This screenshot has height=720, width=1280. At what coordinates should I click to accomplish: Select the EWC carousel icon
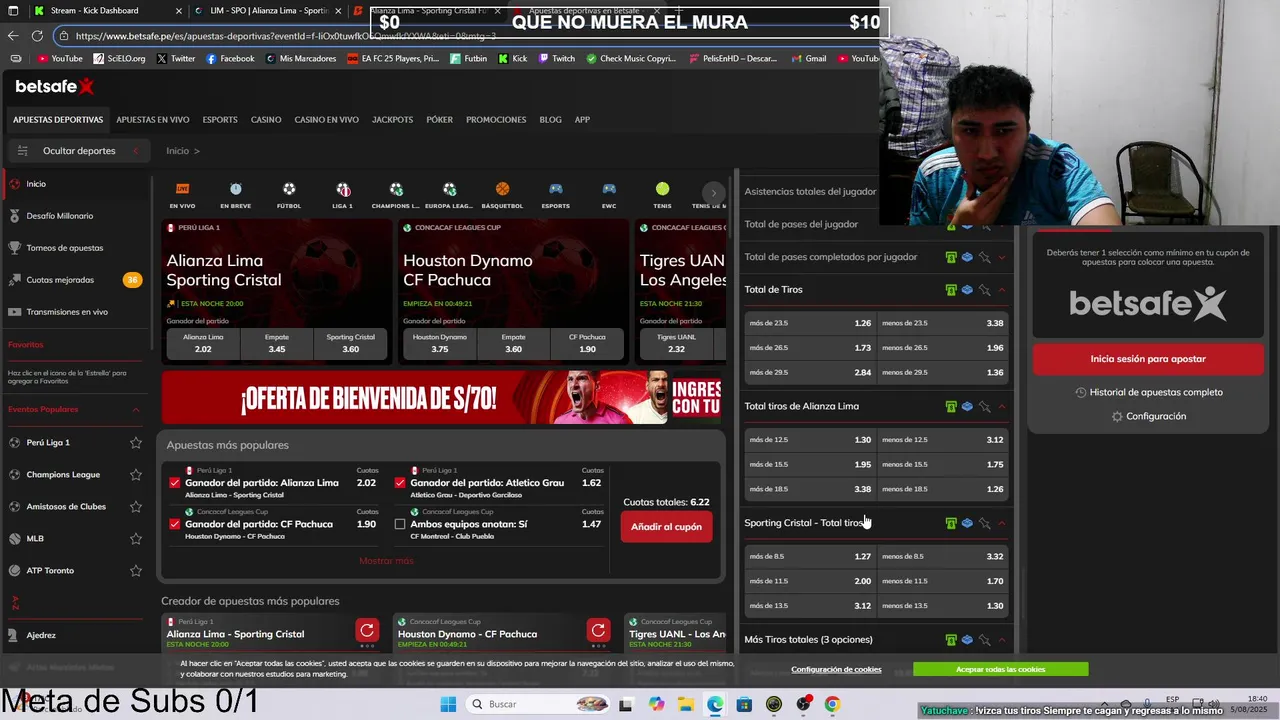click(x=609, y=189)
